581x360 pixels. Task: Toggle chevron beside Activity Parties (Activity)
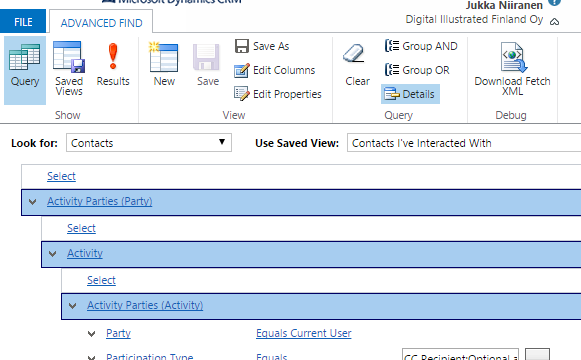coord(73,306)
